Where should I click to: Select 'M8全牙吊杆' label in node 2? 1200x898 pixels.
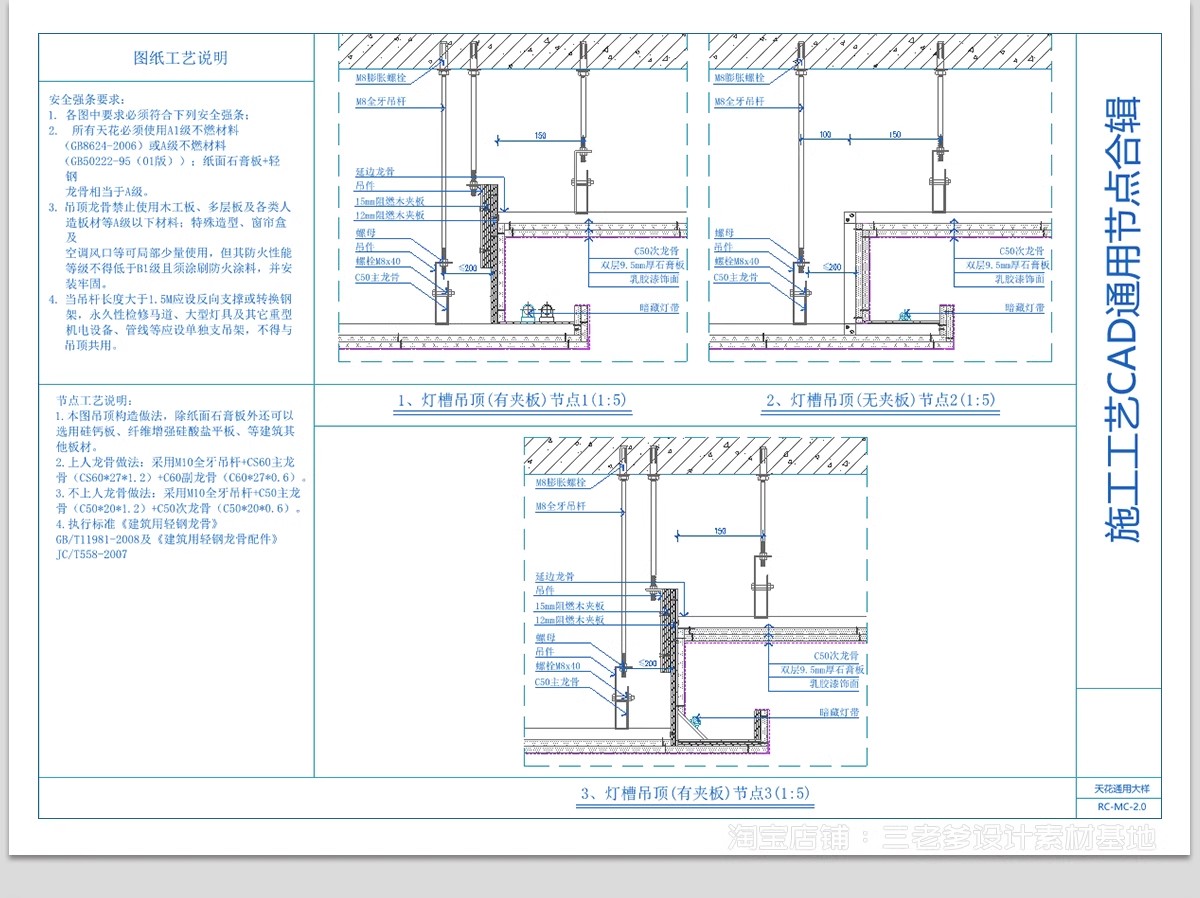(739, 101)
